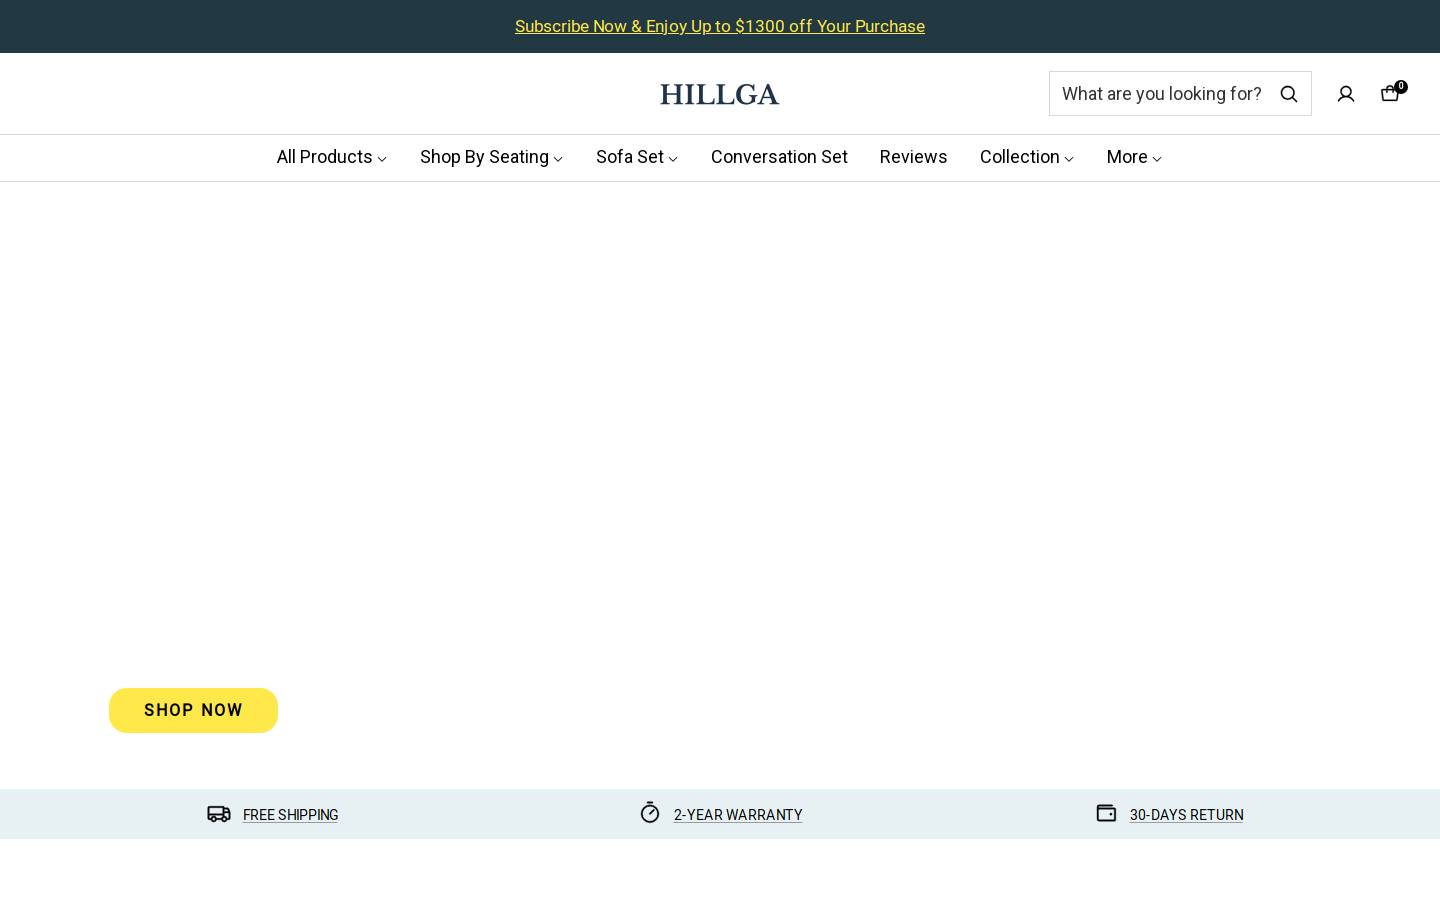
Task: Expand the Collection menu
Action: tap(1026, 157)
